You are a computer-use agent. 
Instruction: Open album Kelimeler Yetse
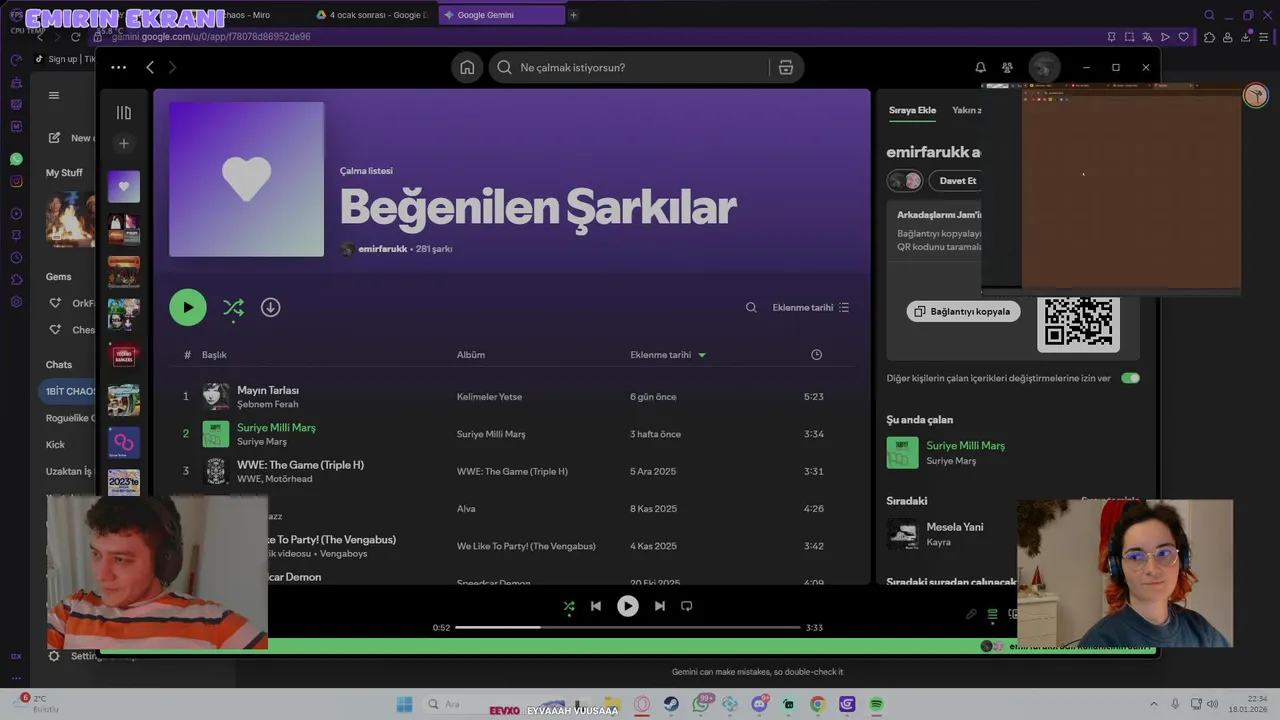489,397
